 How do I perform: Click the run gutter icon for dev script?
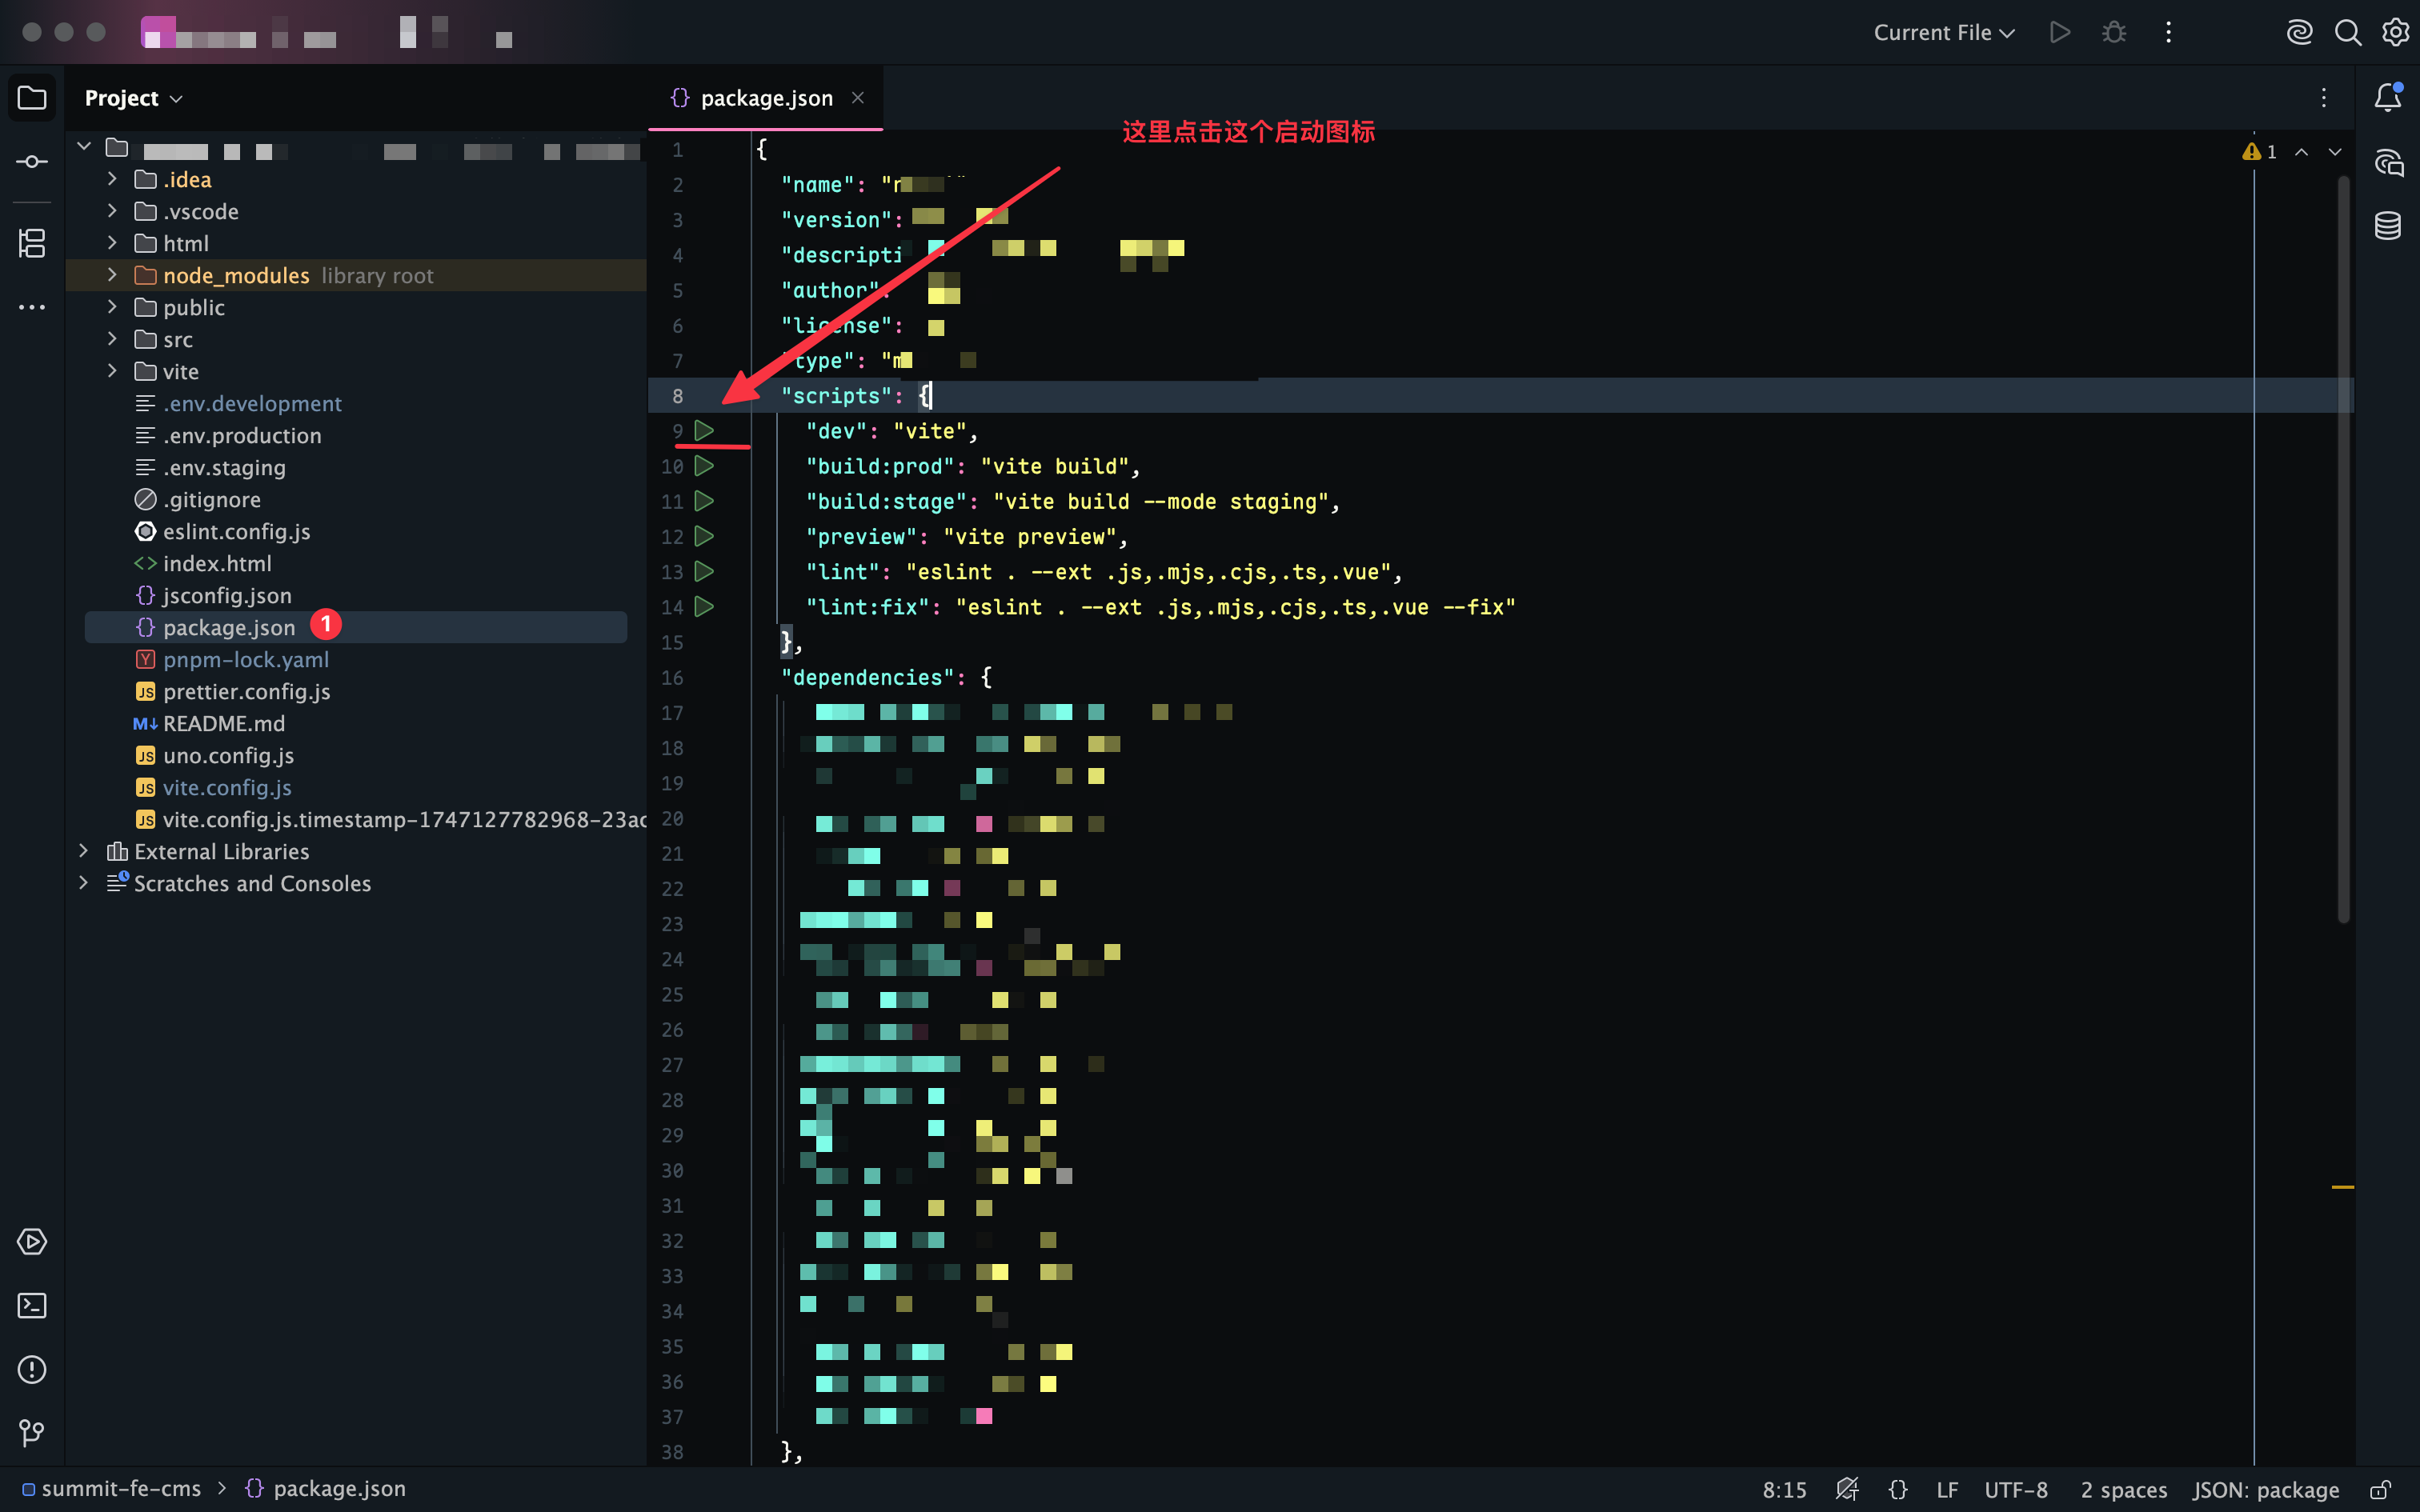(704, 431)
